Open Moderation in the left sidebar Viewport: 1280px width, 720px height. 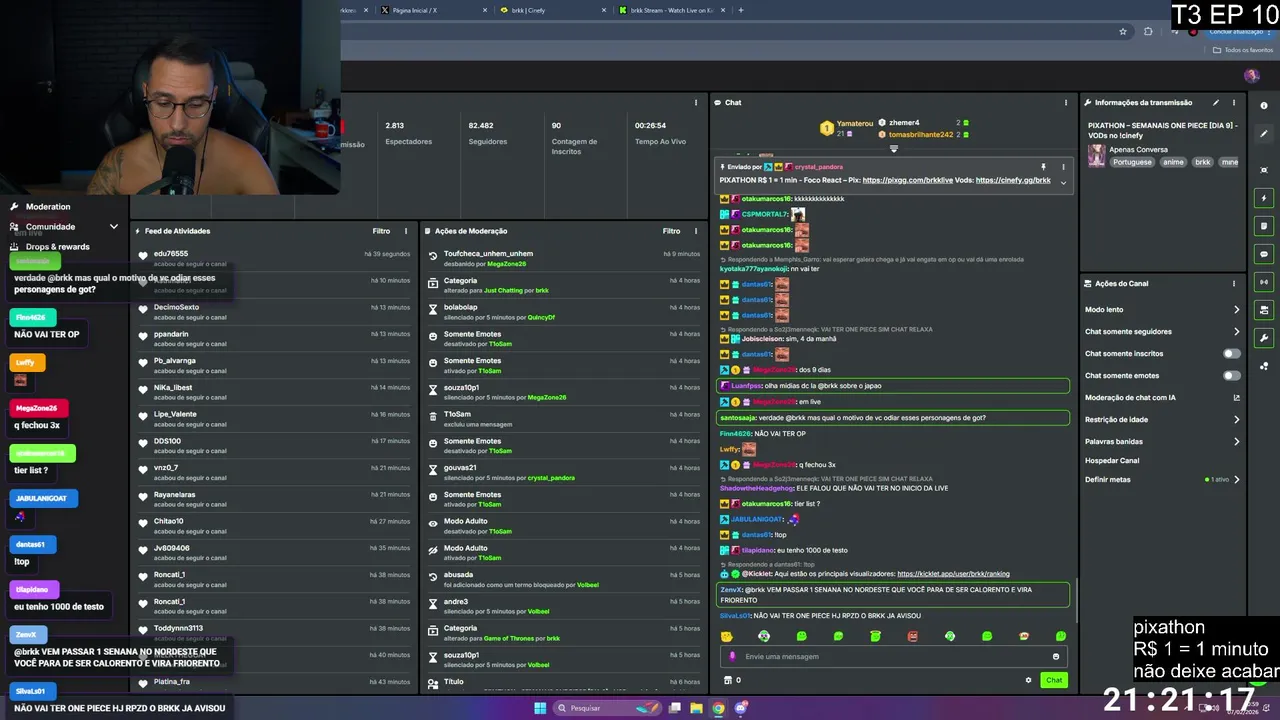click(x=48, y=207)
